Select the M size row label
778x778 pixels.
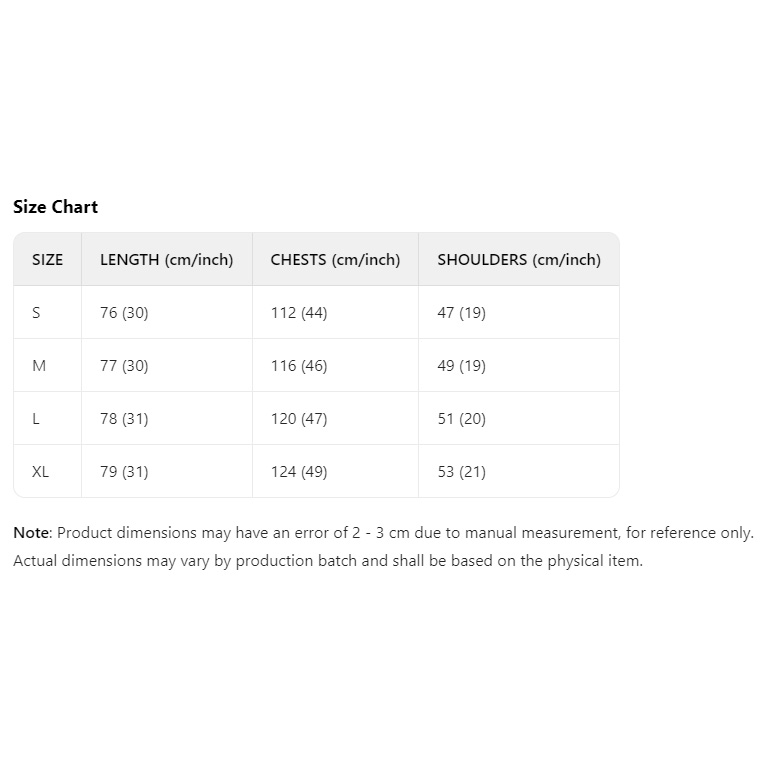coord(39,366)
